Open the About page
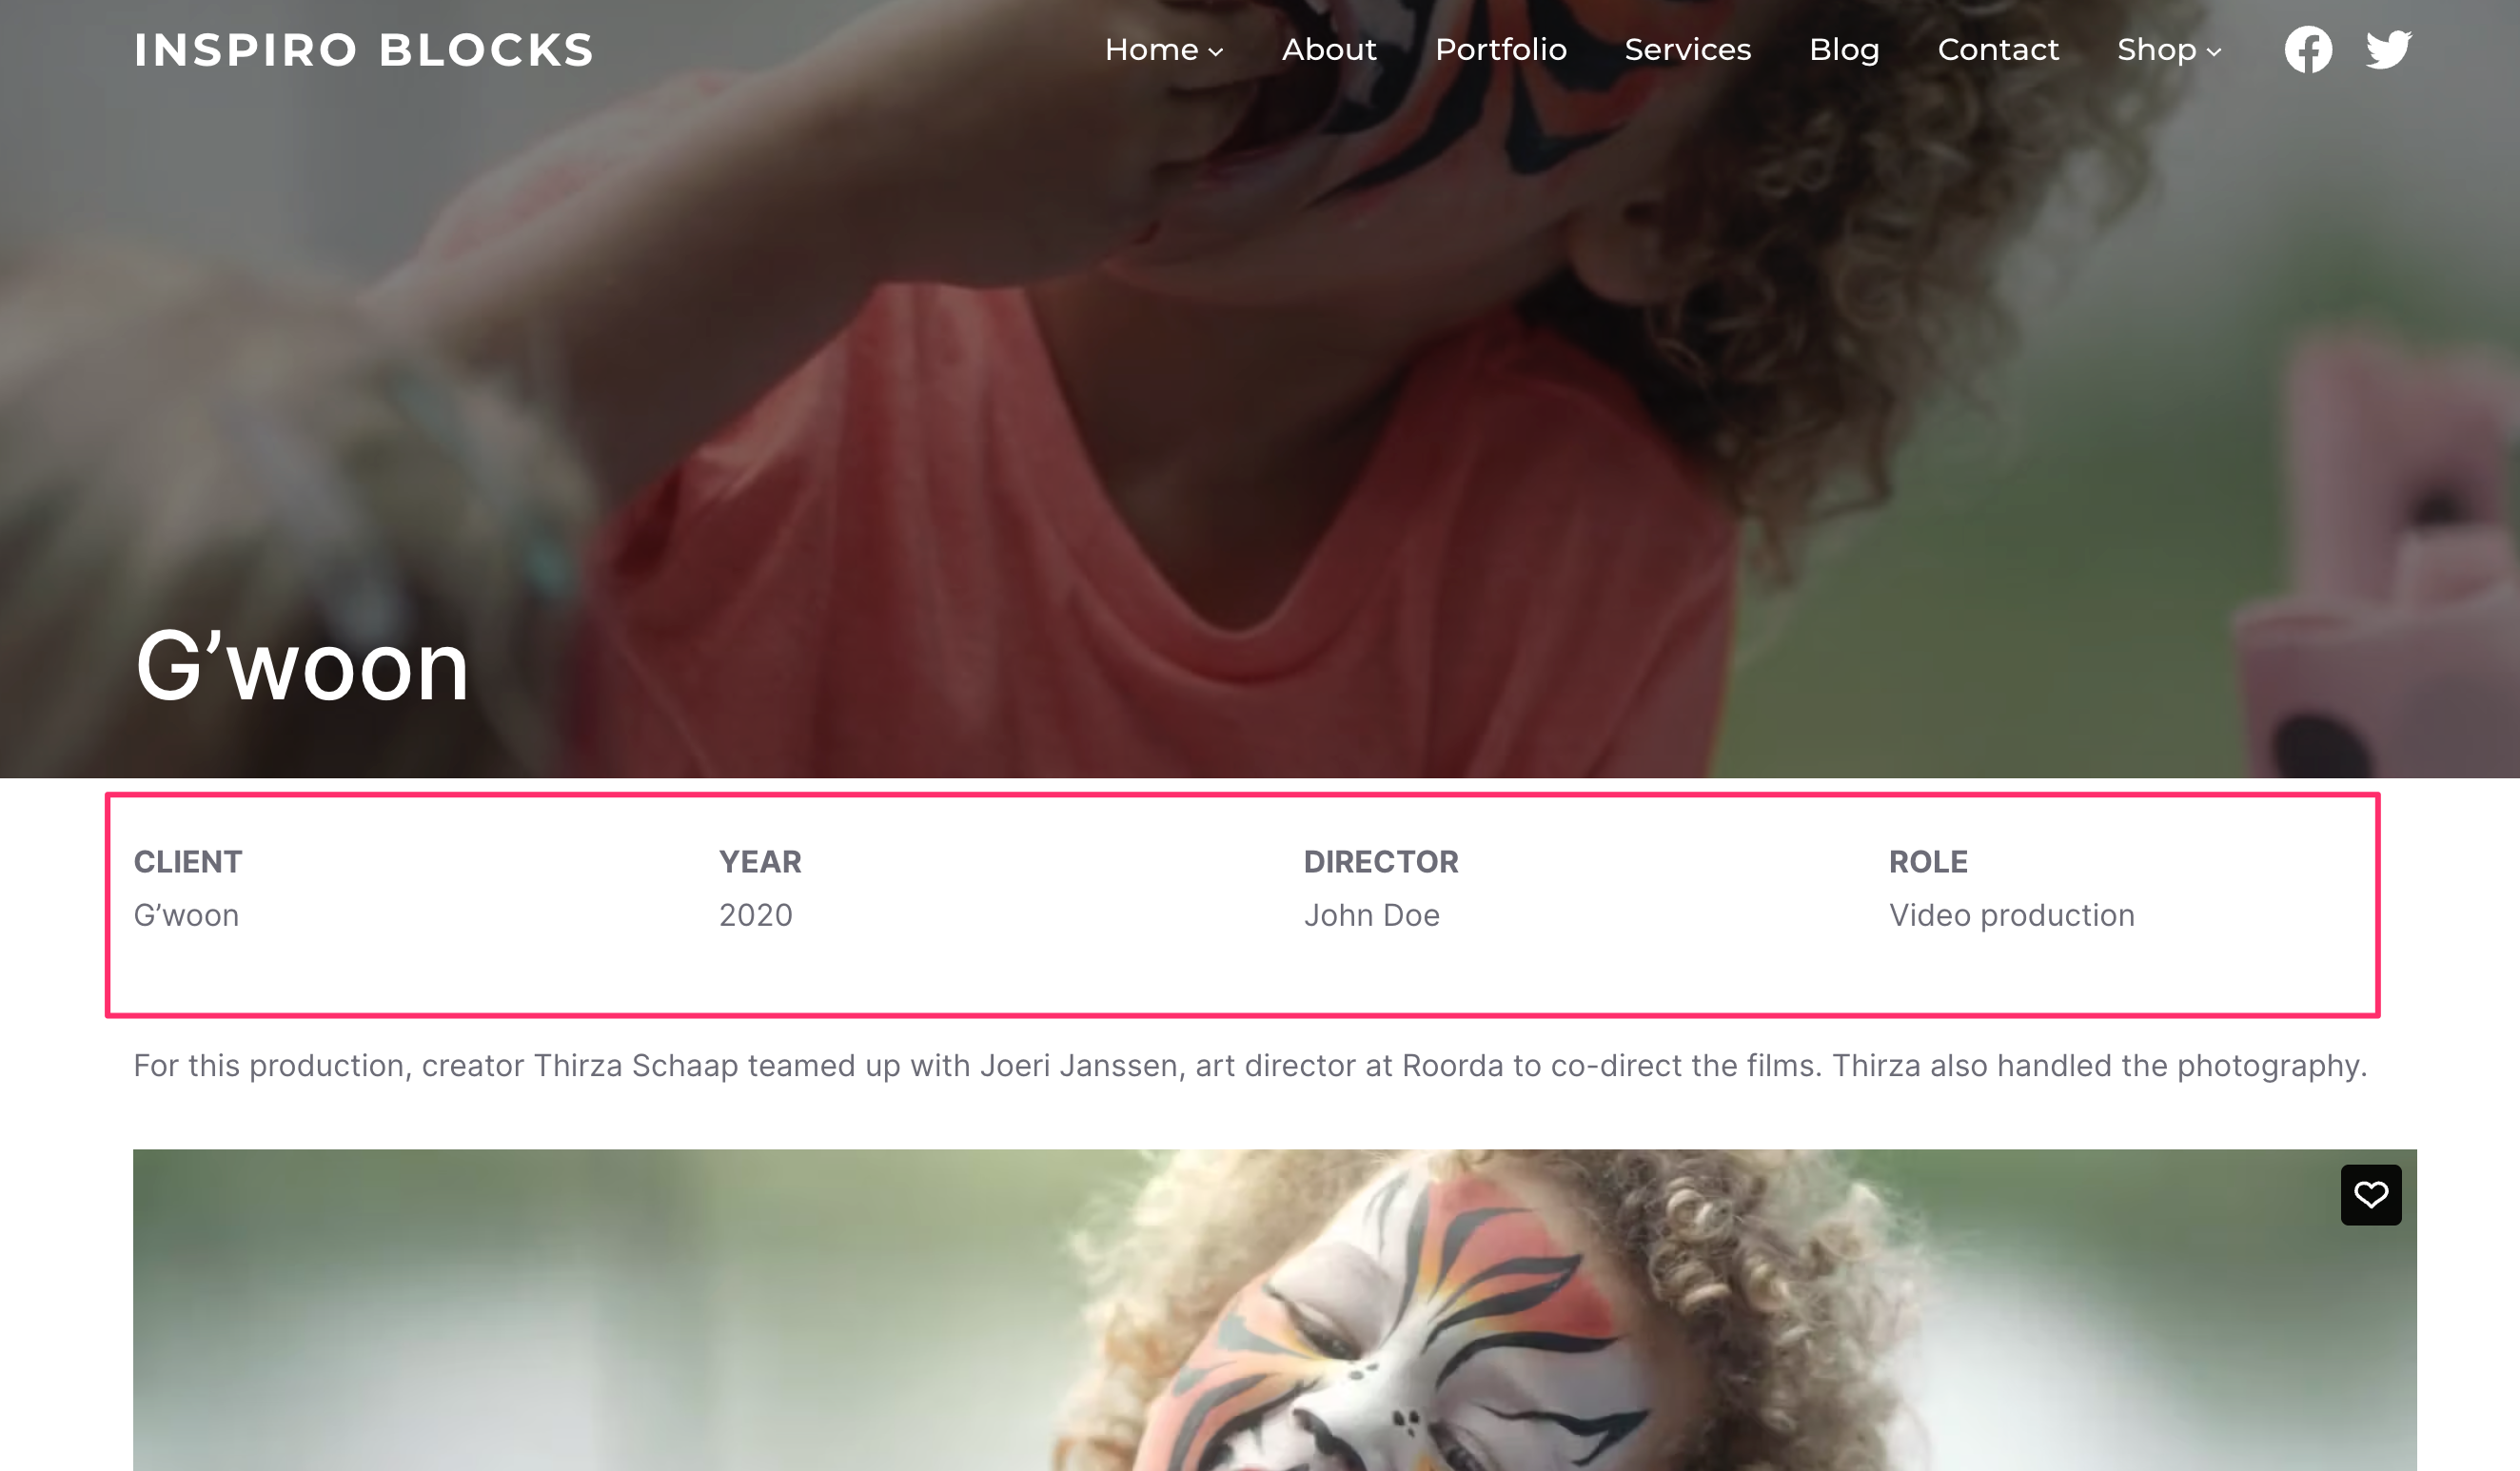This screenshot has width=2520, height=1471. [1329, 50]
